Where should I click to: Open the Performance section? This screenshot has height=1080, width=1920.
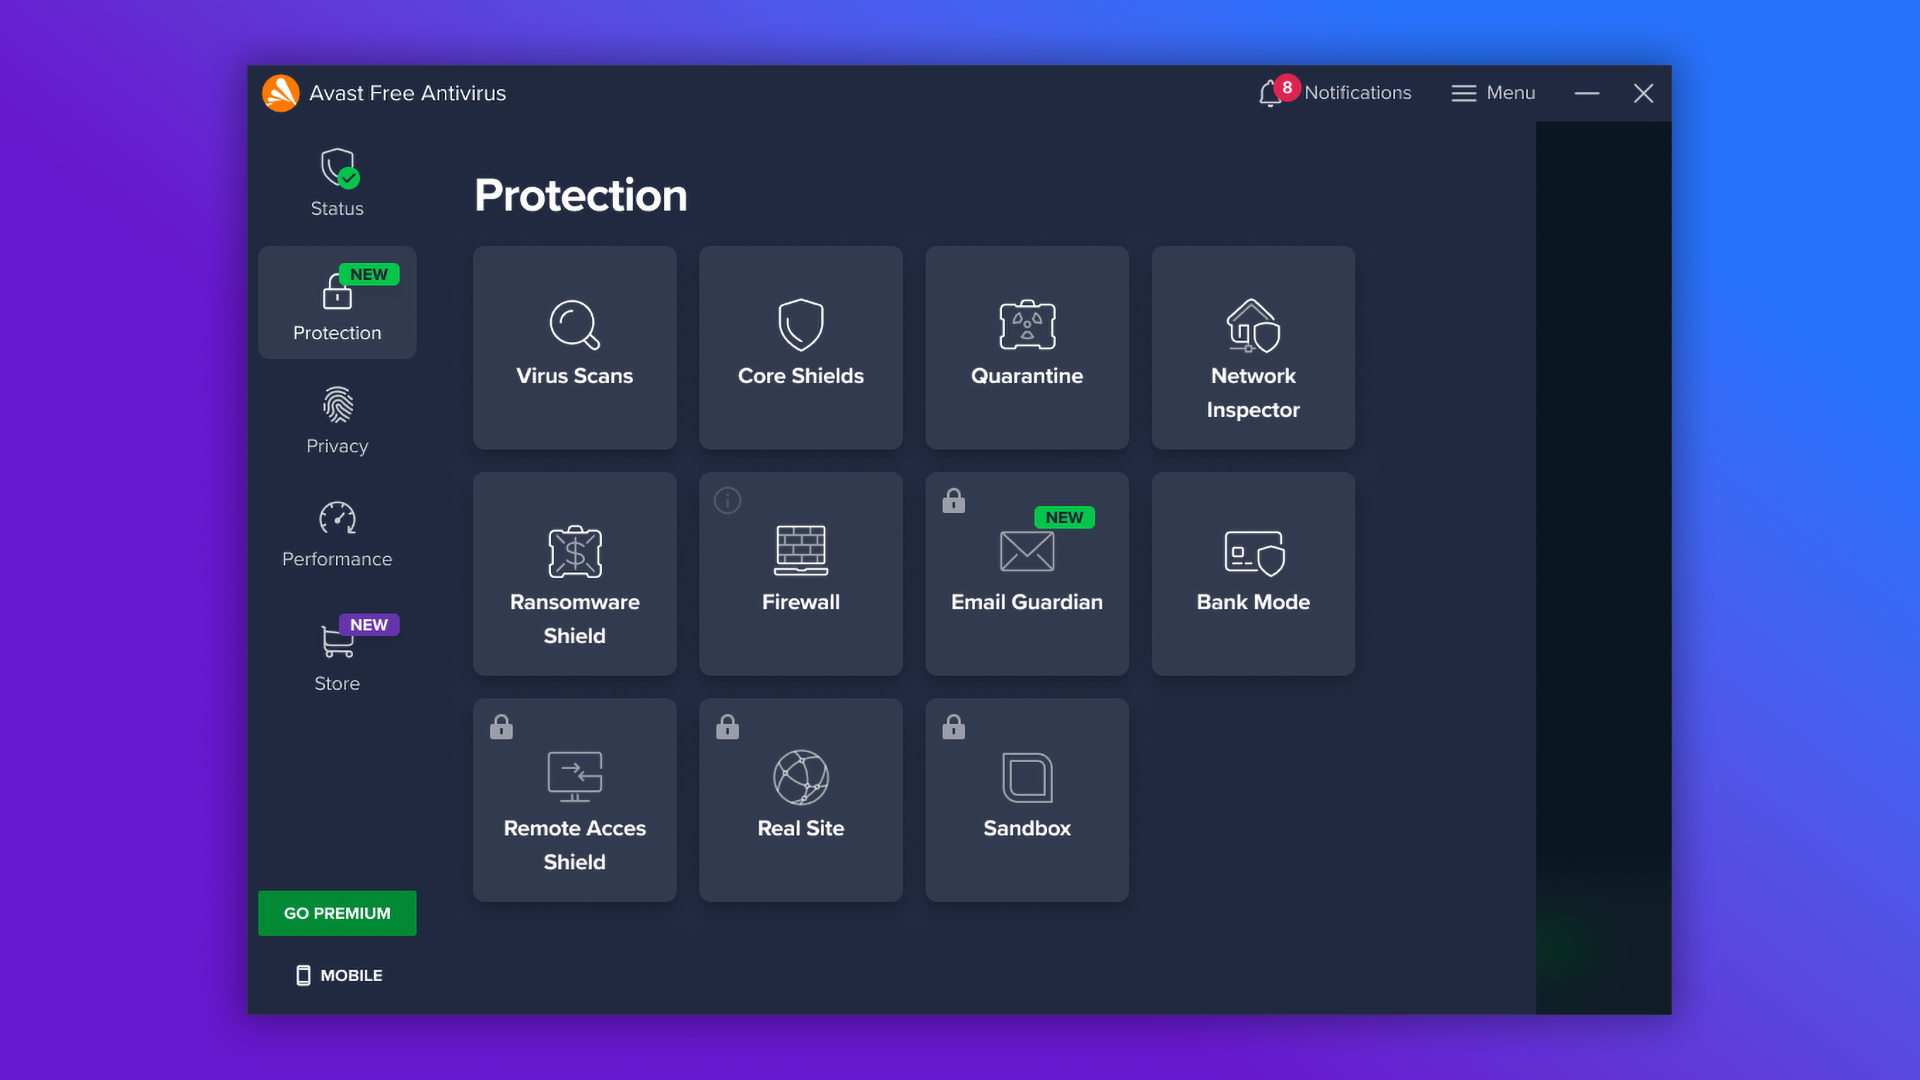pyautogui.click(x=337, y=533)
